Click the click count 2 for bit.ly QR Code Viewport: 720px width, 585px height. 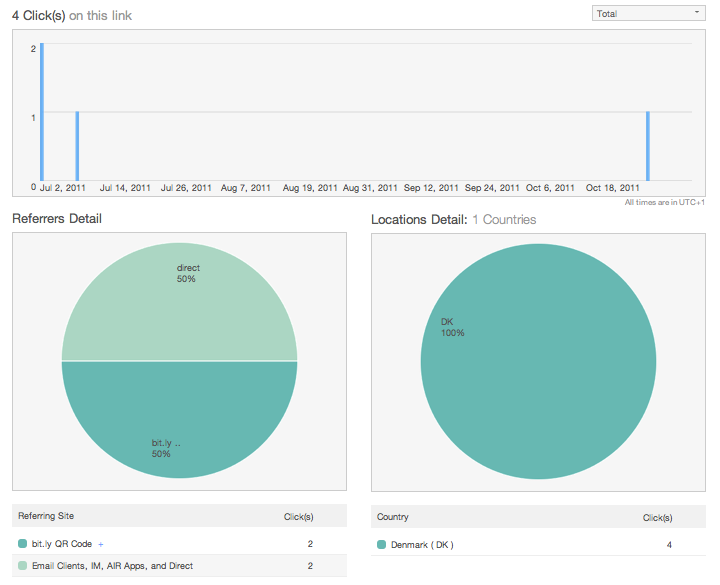[x=310, y=544]
